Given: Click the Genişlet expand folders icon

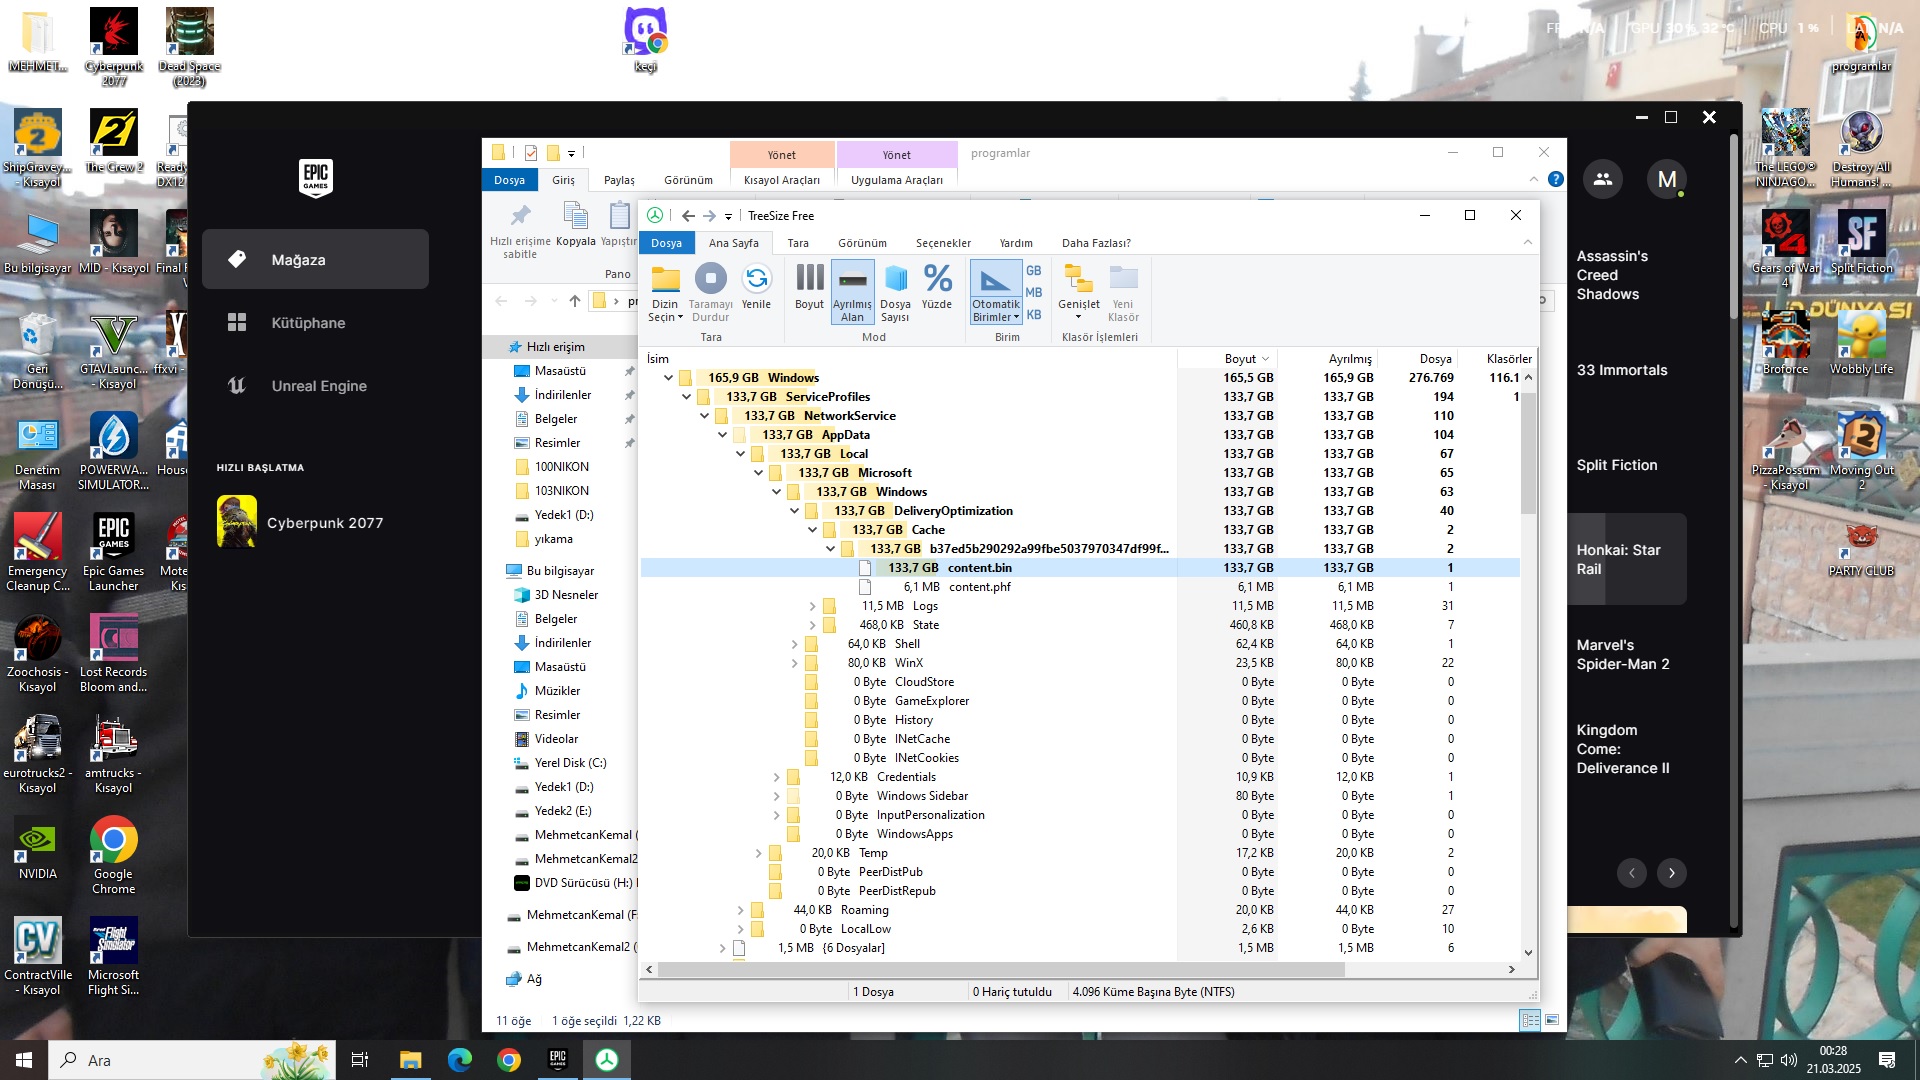Looking at the screenshot, I should [1078, 280].
